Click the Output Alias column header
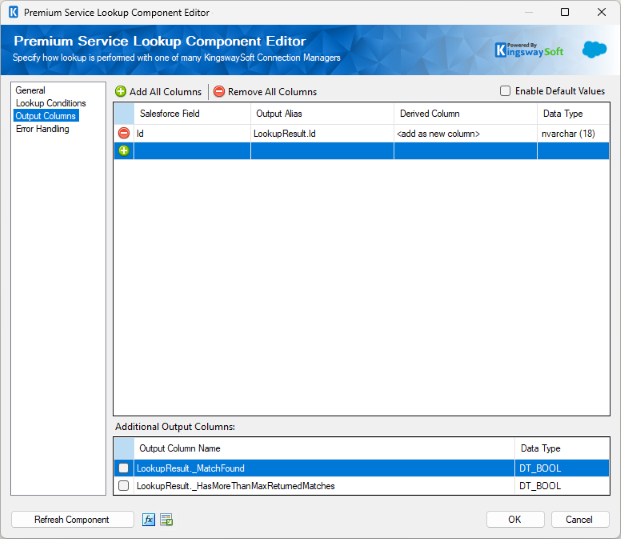The height and width of the screenshot is (539, 621). [x=322, y=114]
